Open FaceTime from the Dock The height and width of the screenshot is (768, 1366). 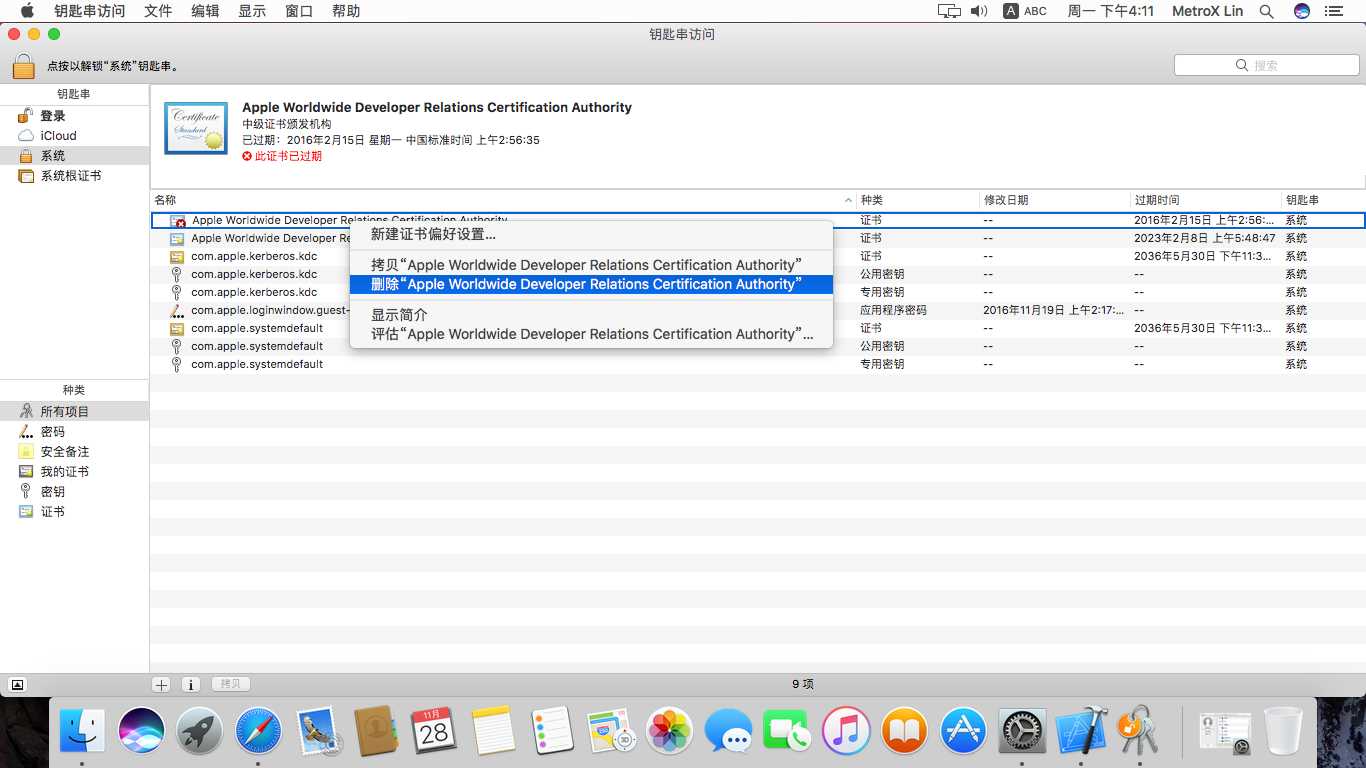(786, 731)
